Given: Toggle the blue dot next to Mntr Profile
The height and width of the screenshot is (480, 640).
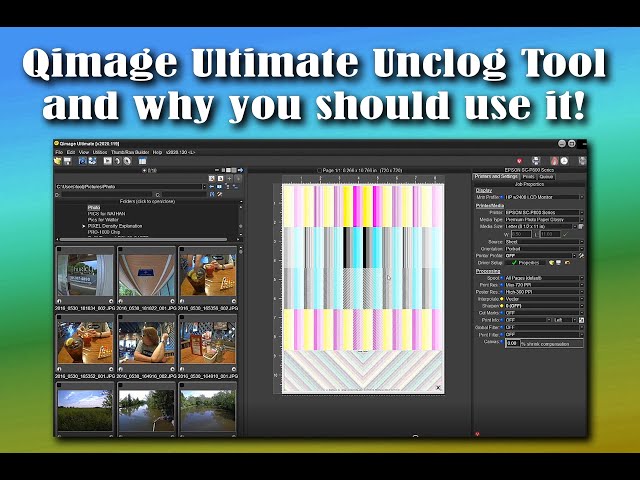Looking at the screenshot, I should point(502,197).
